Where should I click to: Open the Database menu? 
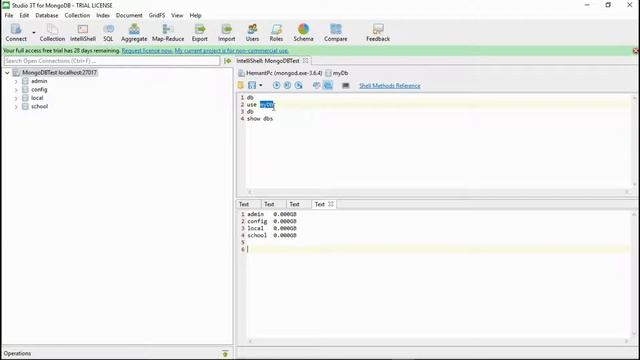(47, 15)
